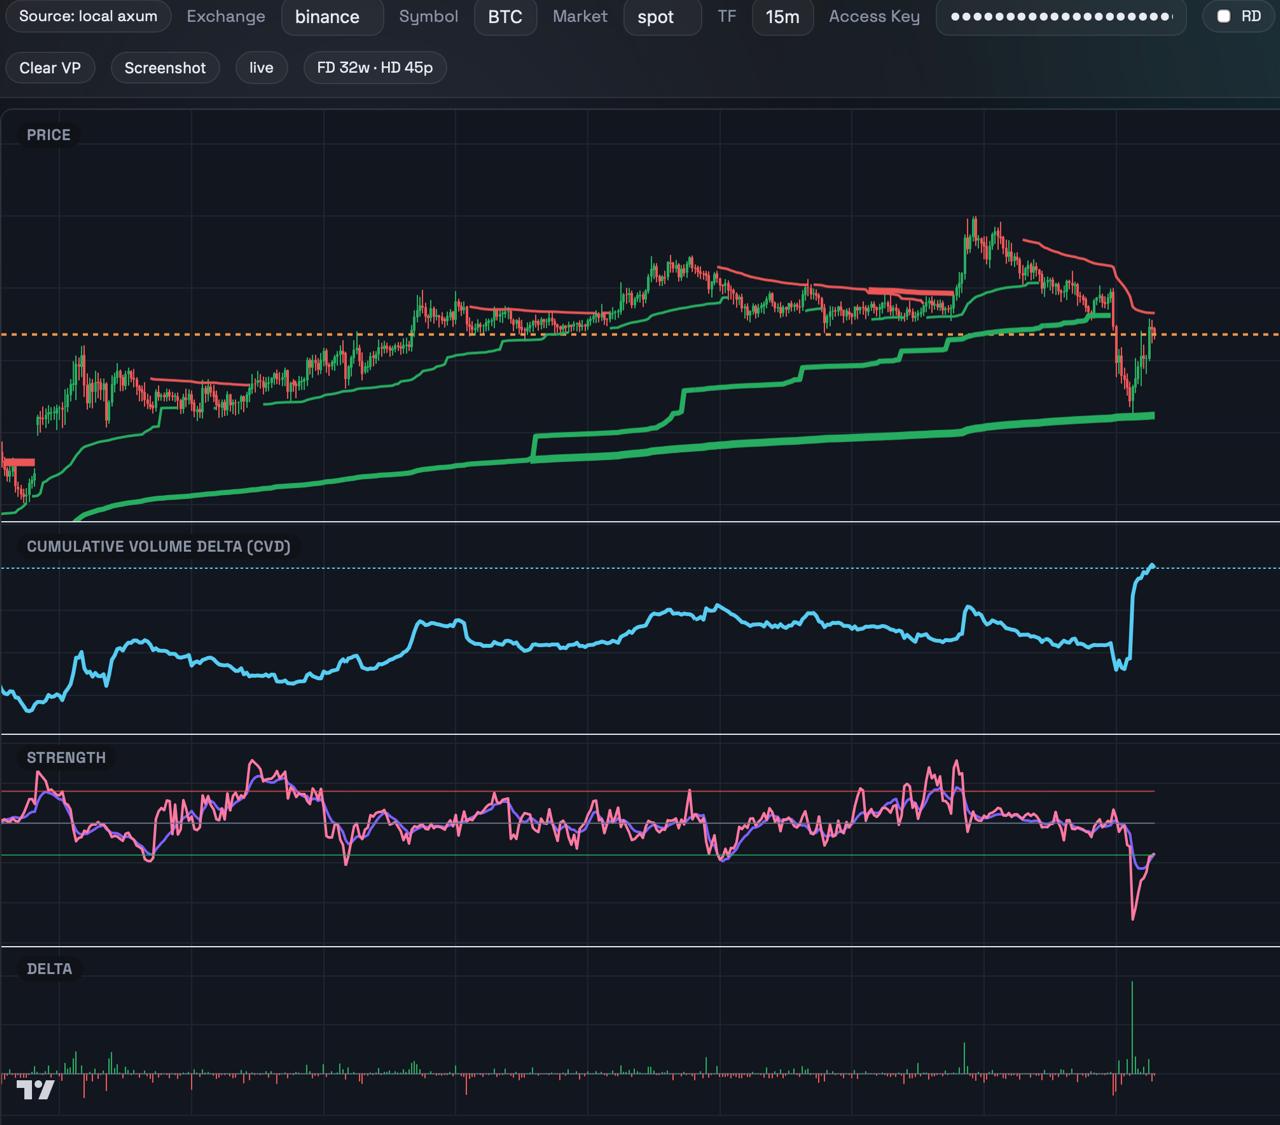Focus the Access Key input field
The height and width of the screenshot is (1125, 1280).
[1061, 17]
